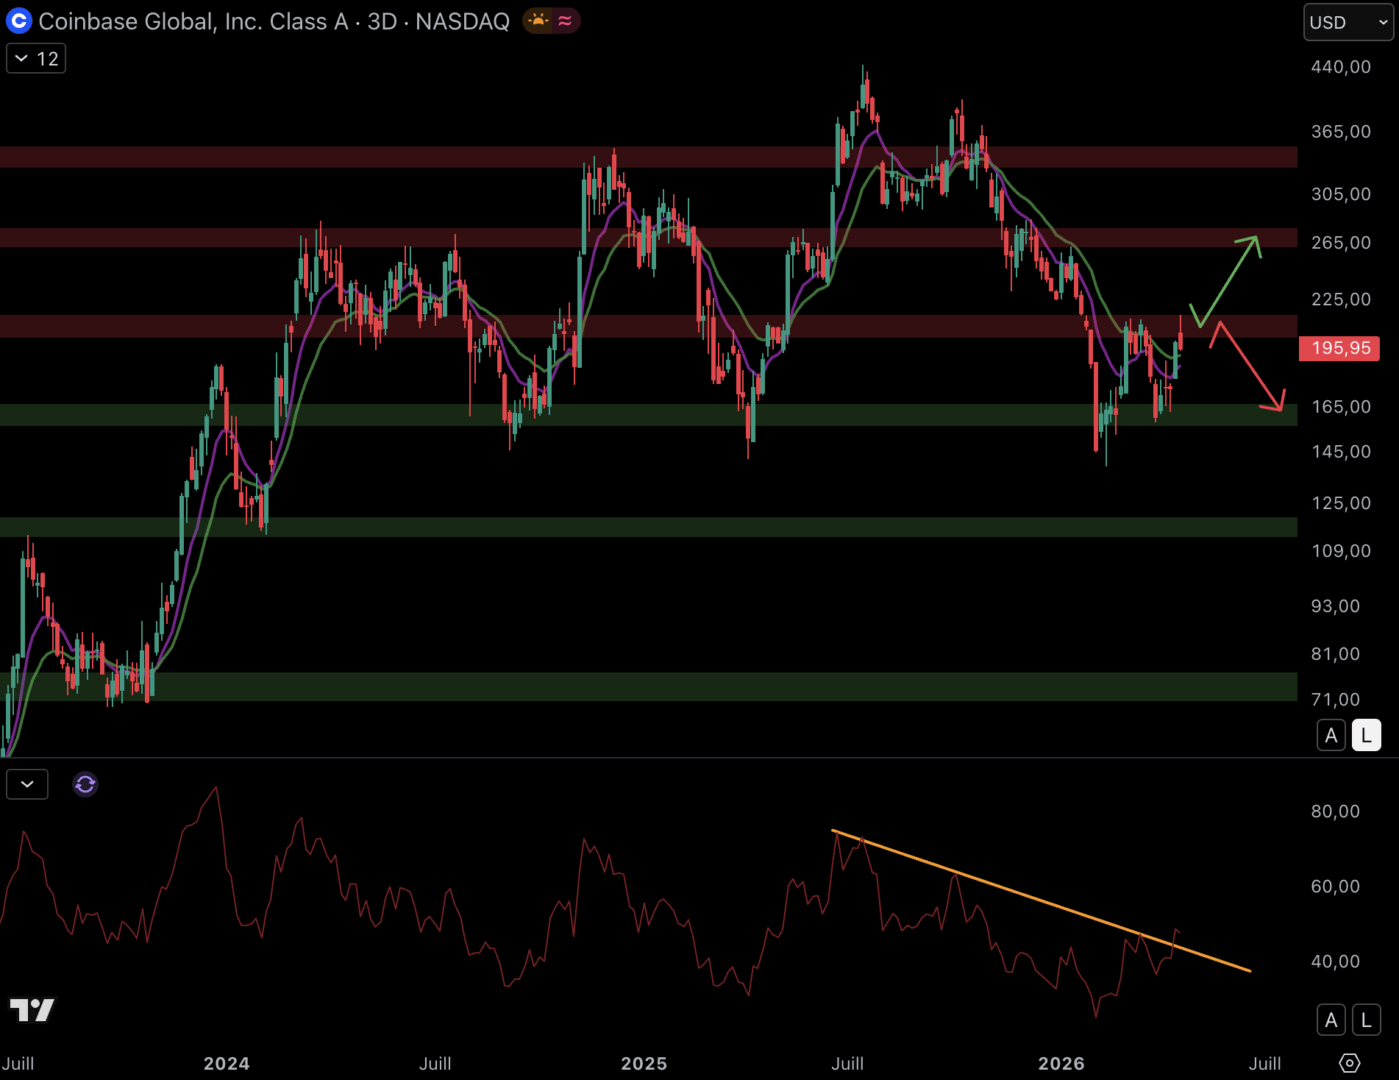1399x1080 pixels.
Task: Click the pink approximate-sign icon in the header
Action: click(x=565, y=21)
